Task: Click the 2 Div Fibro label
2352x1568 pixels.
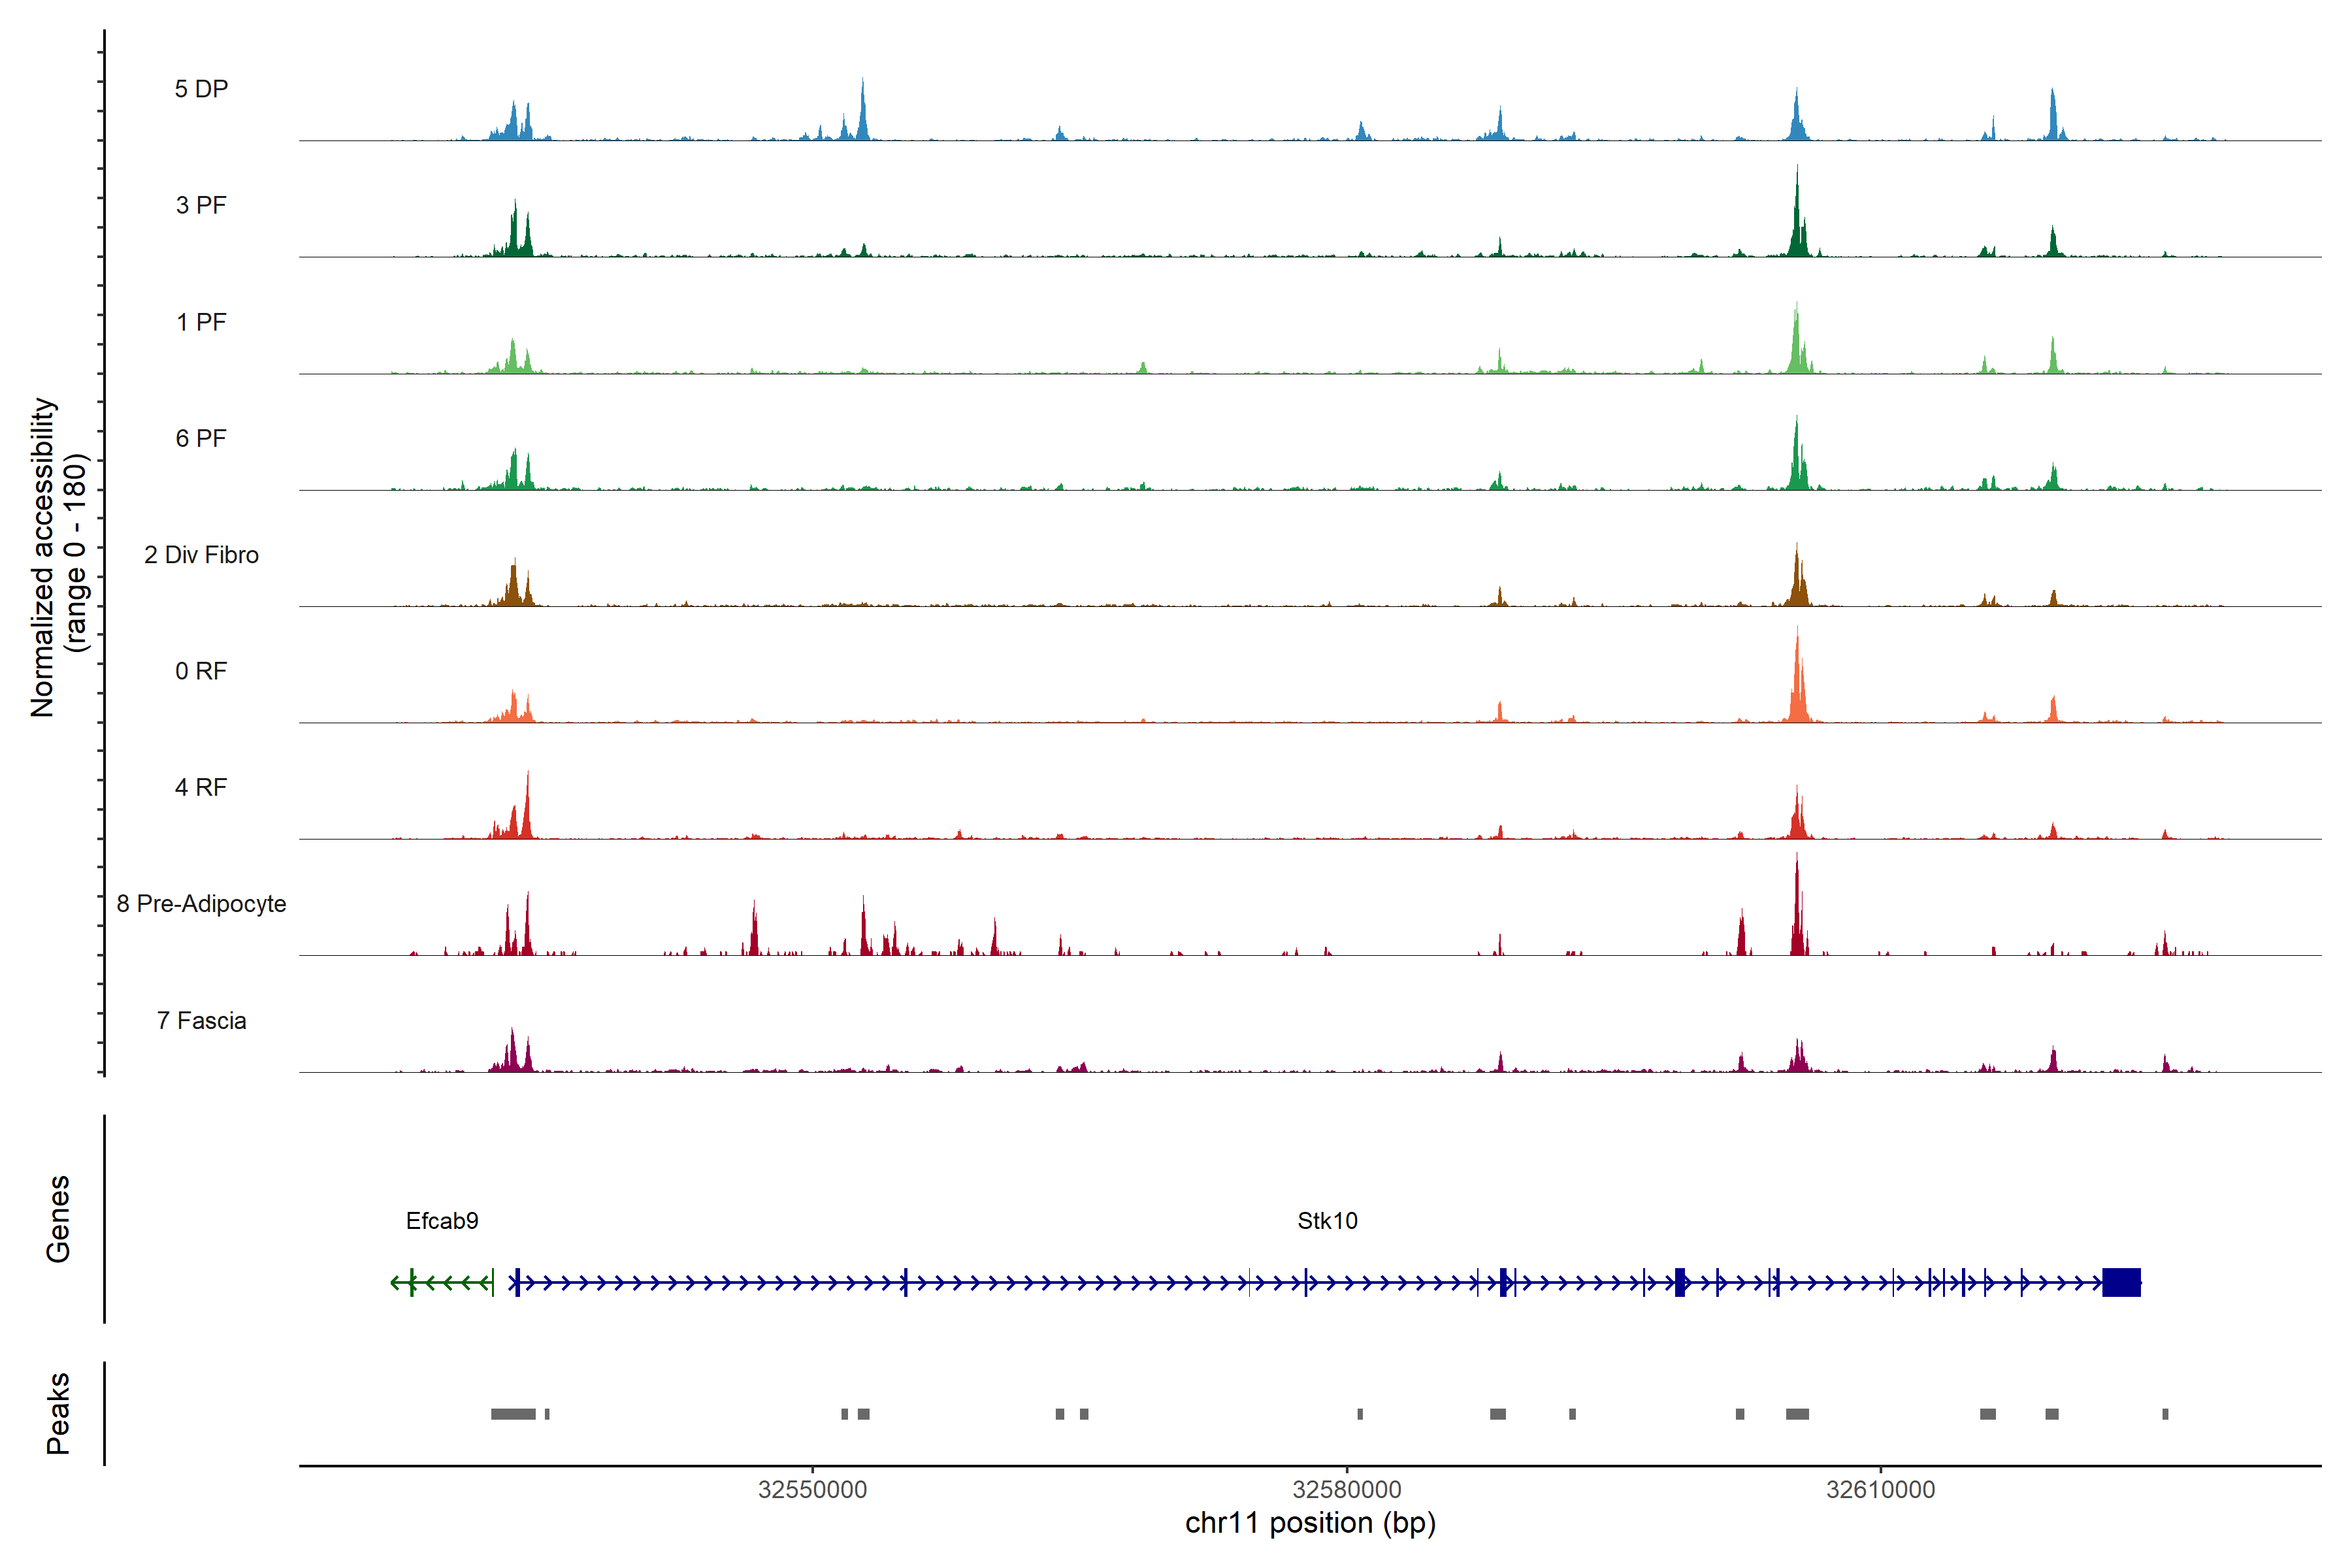Action: coord(201,555)
